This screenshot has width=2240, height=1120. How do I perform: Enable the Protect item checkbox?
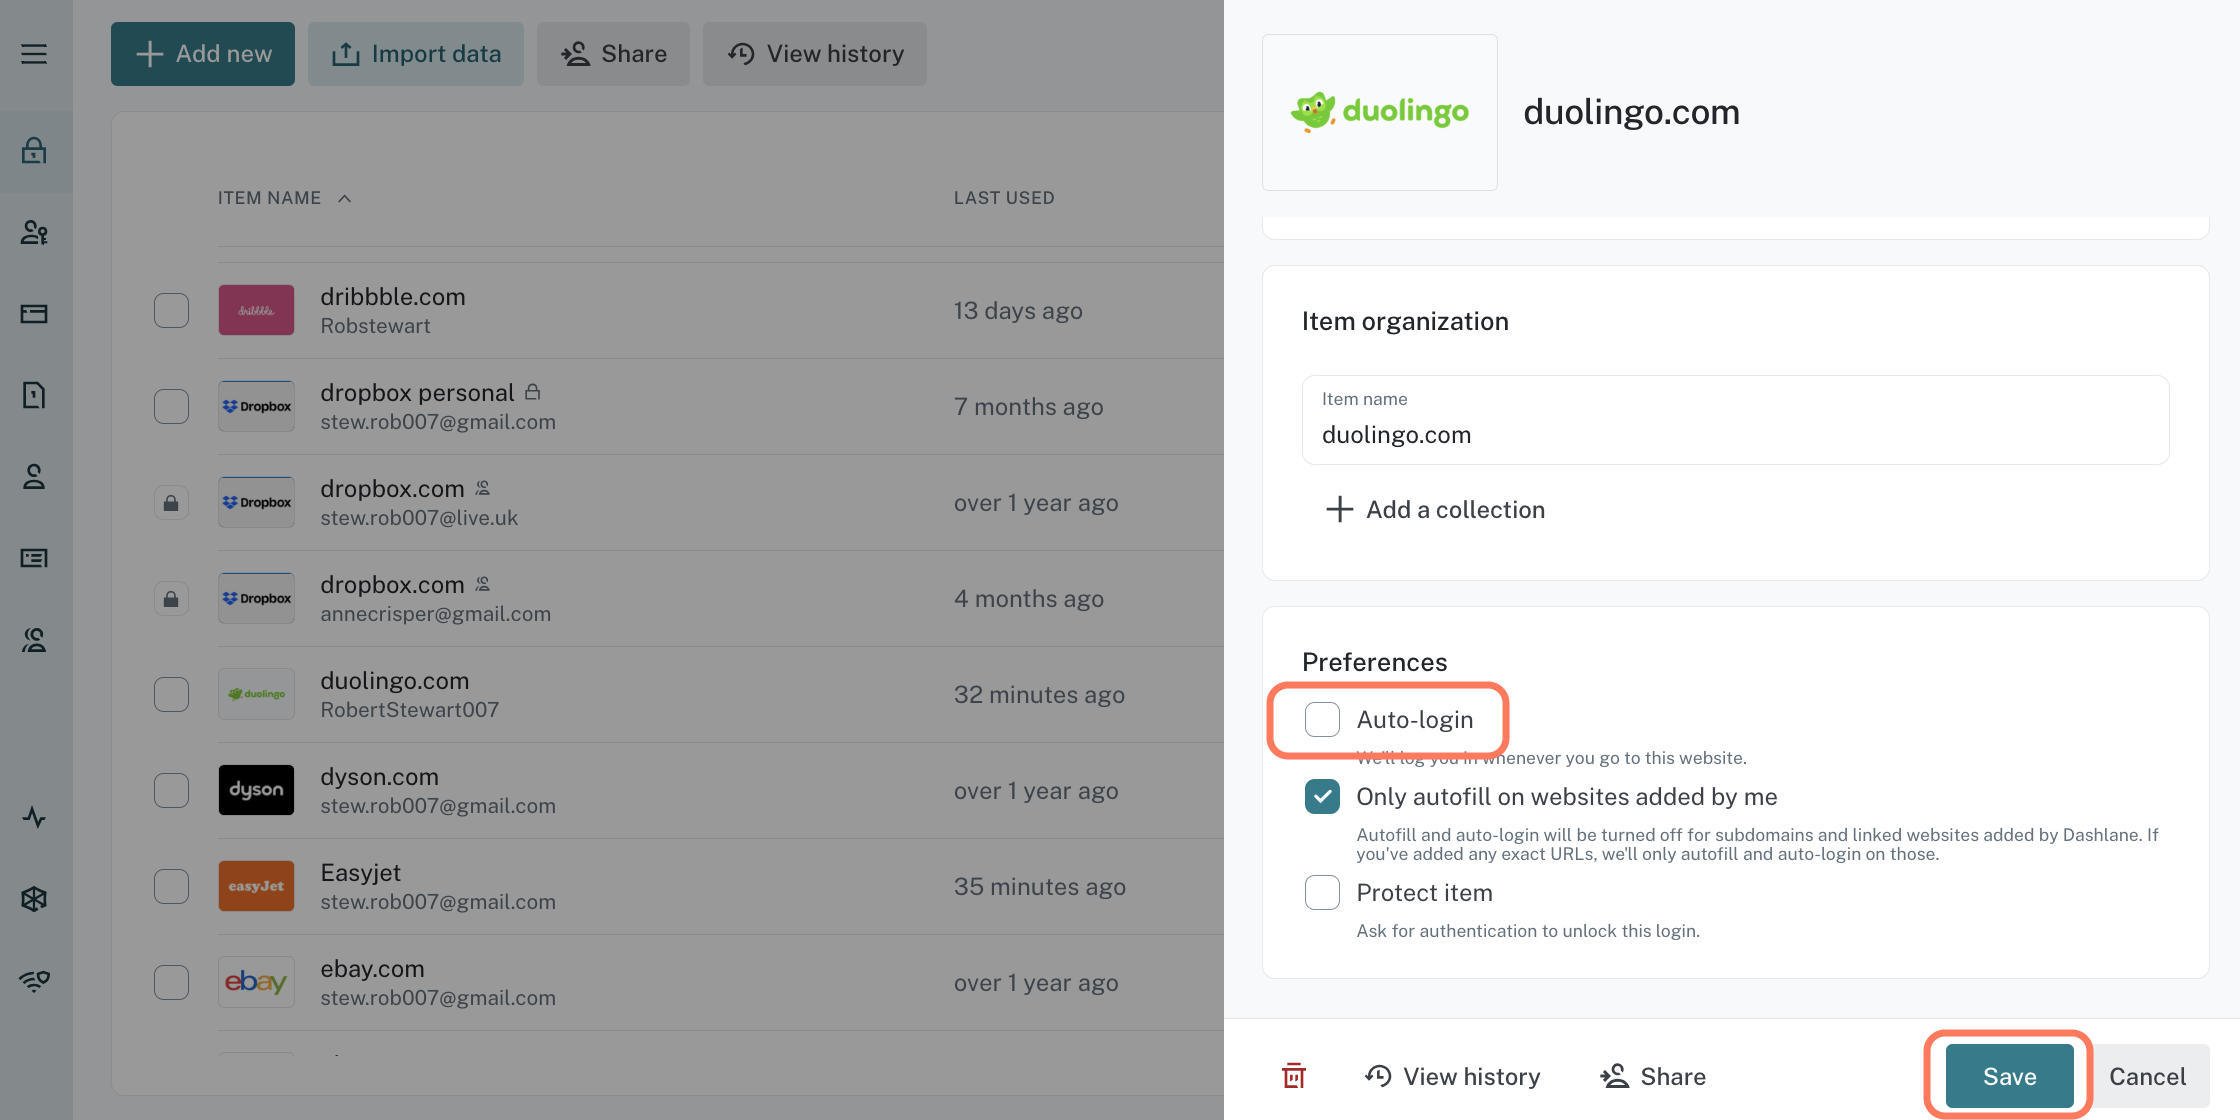[1322, 892]
